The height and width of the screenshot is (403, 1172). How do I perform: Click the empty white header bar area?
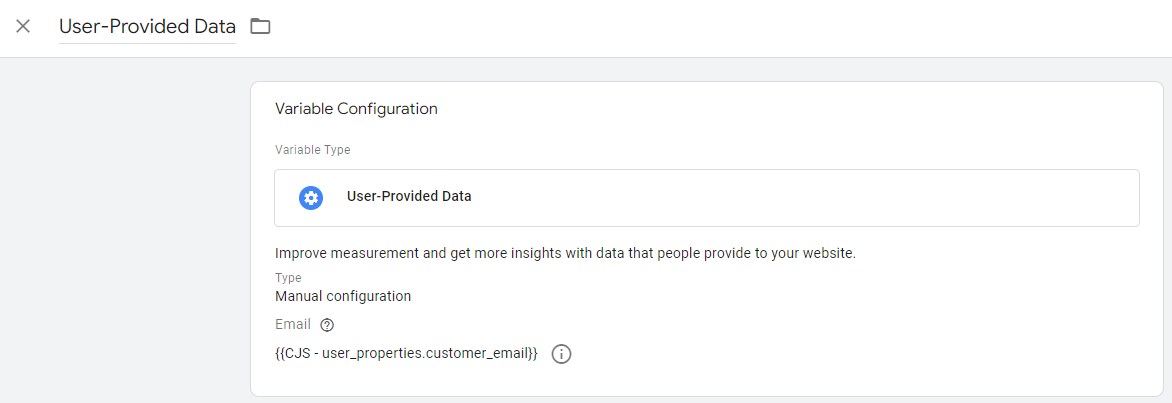pos(700,27)
